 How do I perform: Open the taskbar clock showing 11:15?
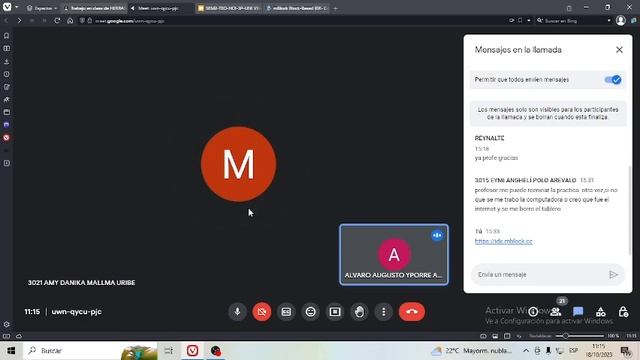[x=598, y=351]
